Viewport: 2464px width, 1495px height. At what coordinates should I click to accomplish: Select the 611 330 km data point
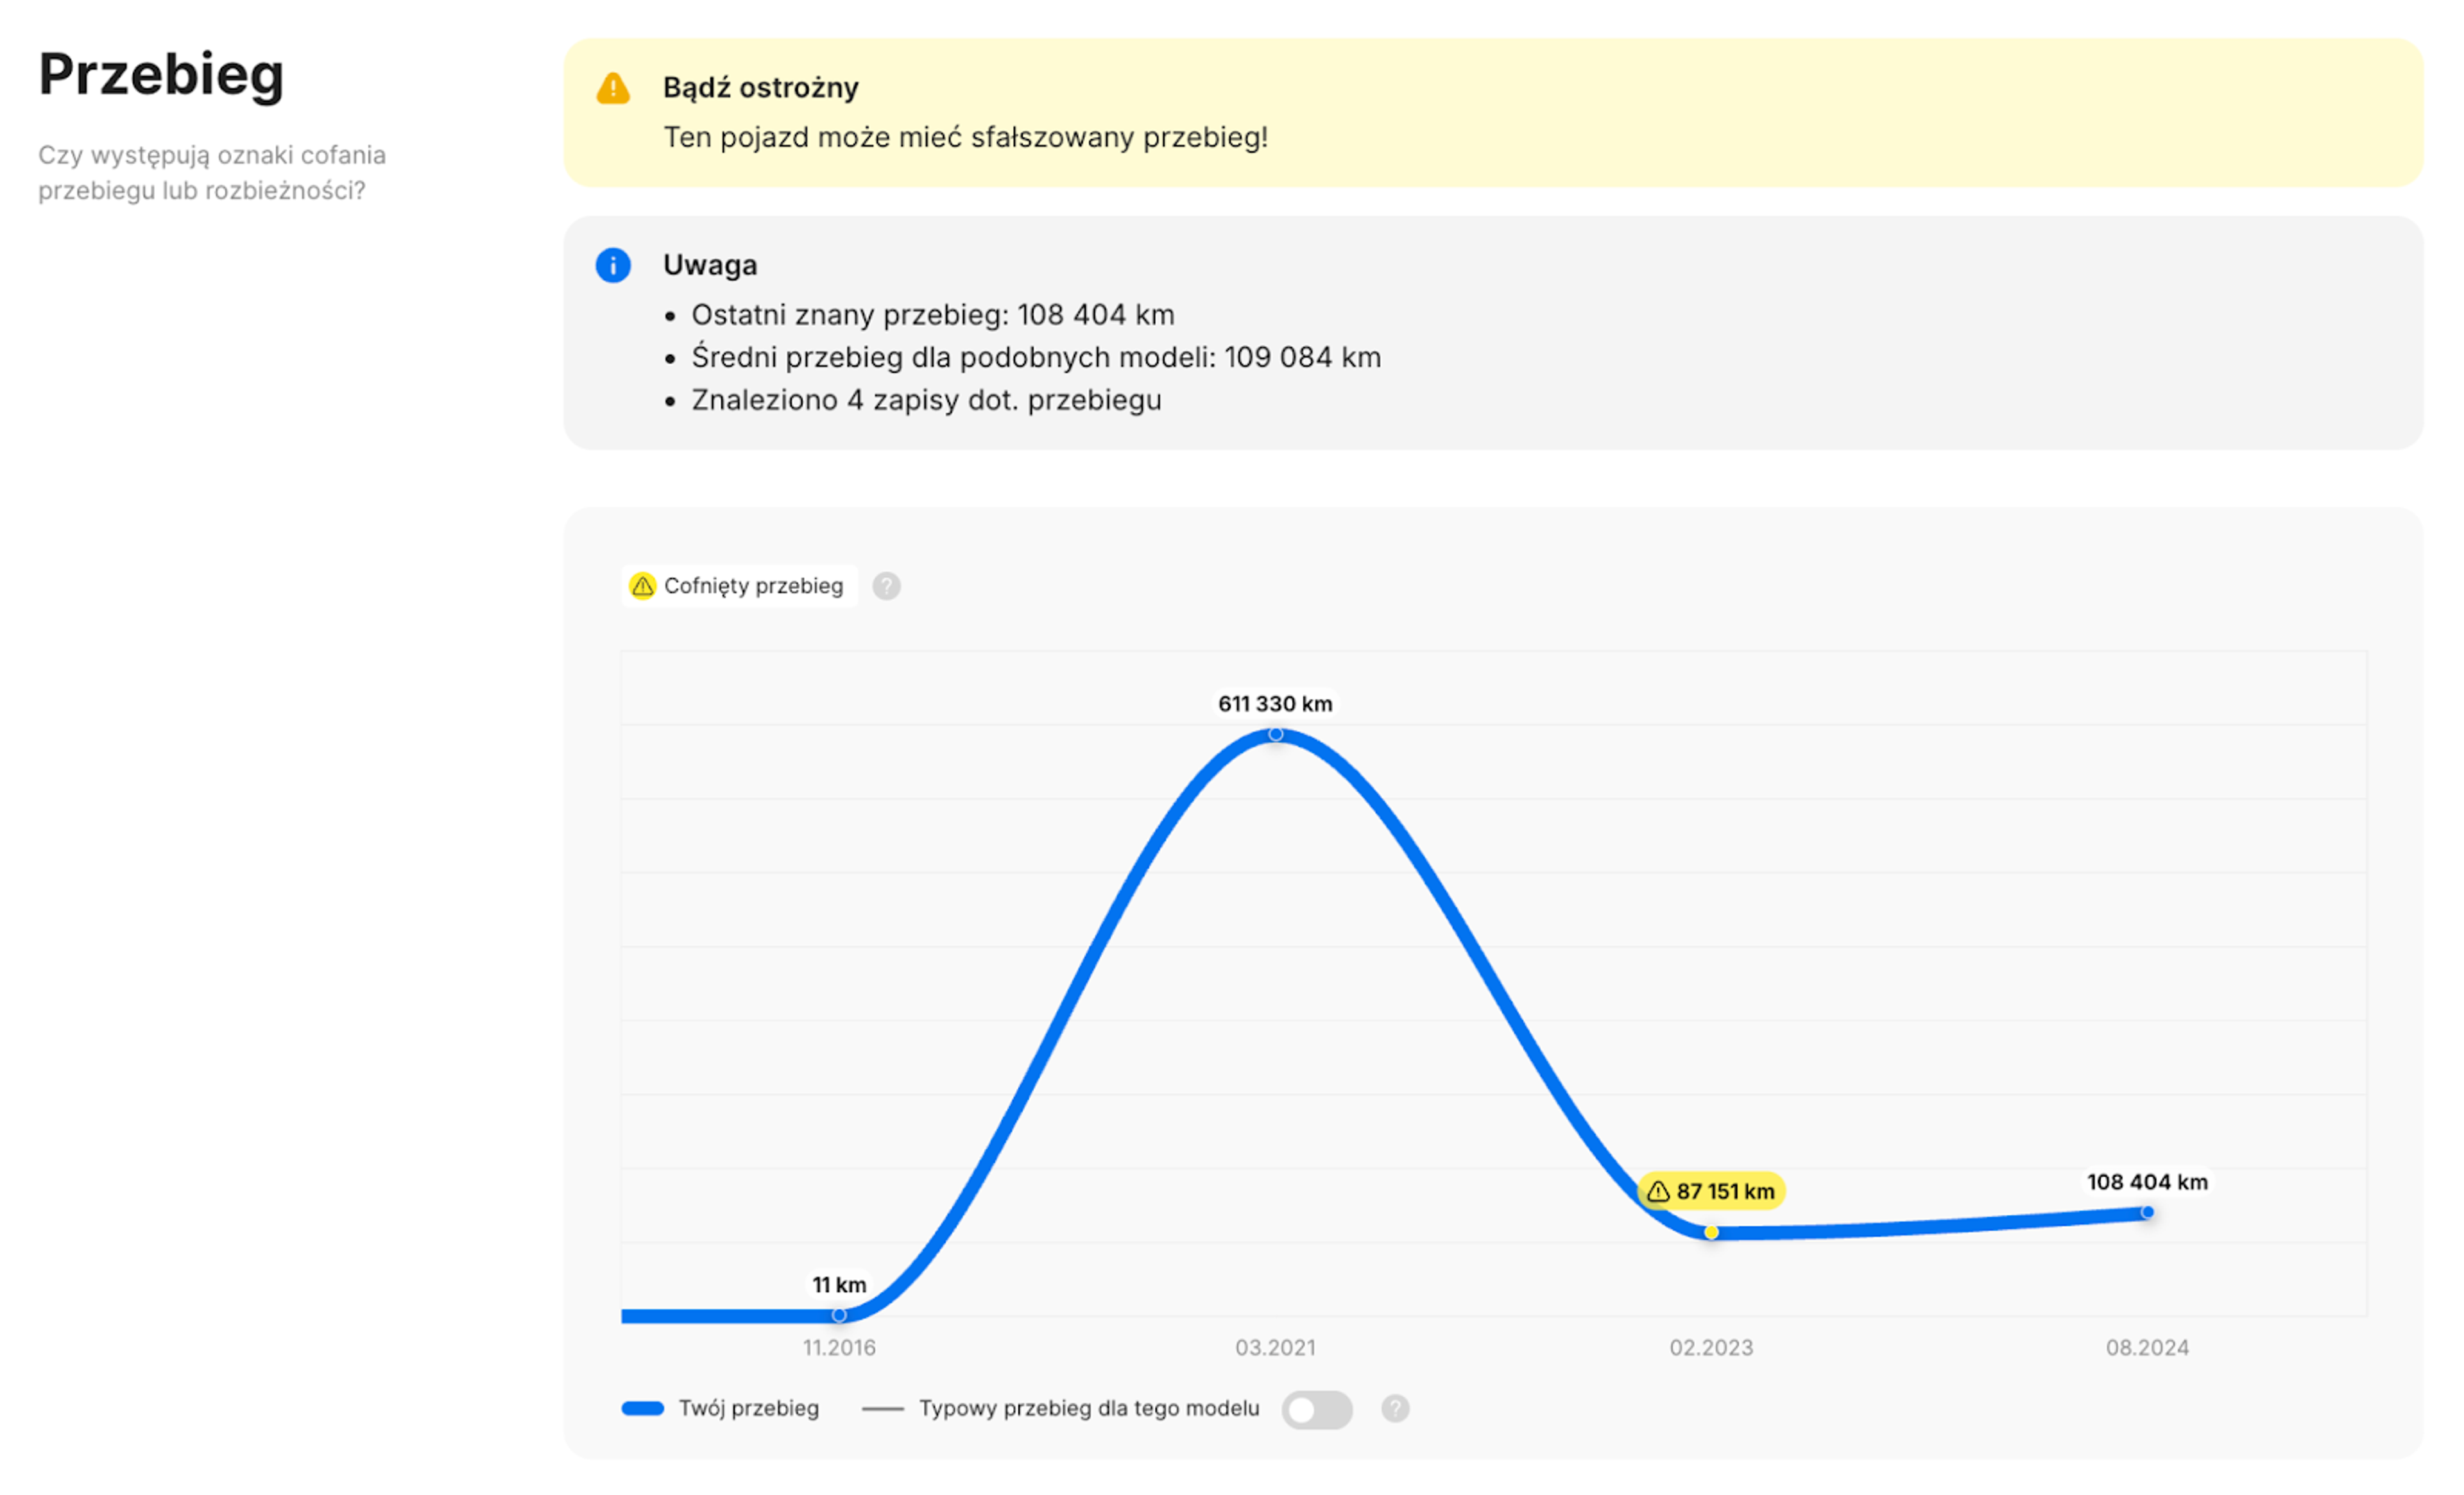point(1276,735)
